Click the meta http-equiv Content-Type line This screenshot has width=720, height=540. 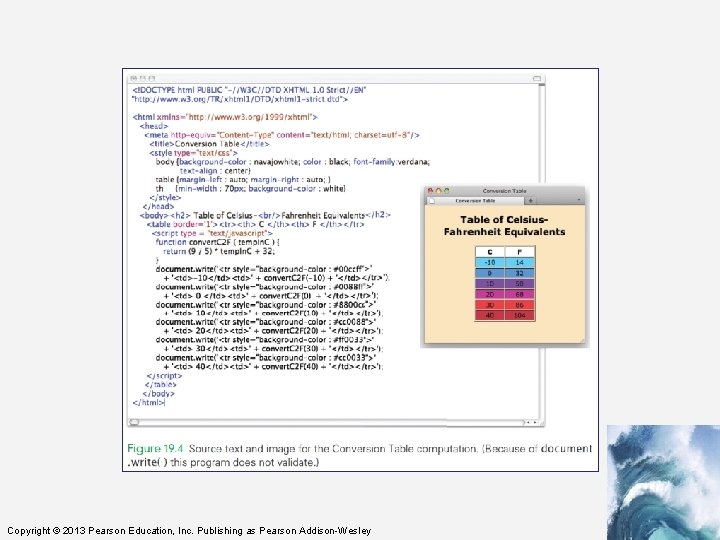click(281, 135)
